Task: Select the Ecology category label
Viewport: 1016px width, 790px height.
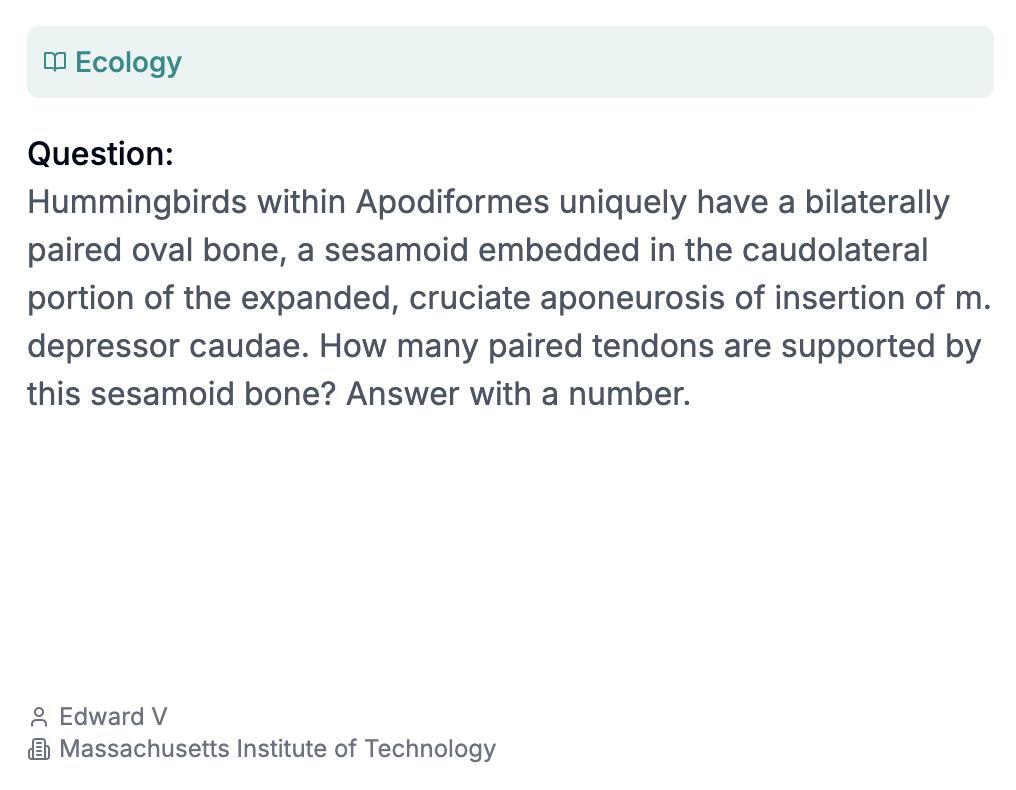Action: tap(128, 62)
